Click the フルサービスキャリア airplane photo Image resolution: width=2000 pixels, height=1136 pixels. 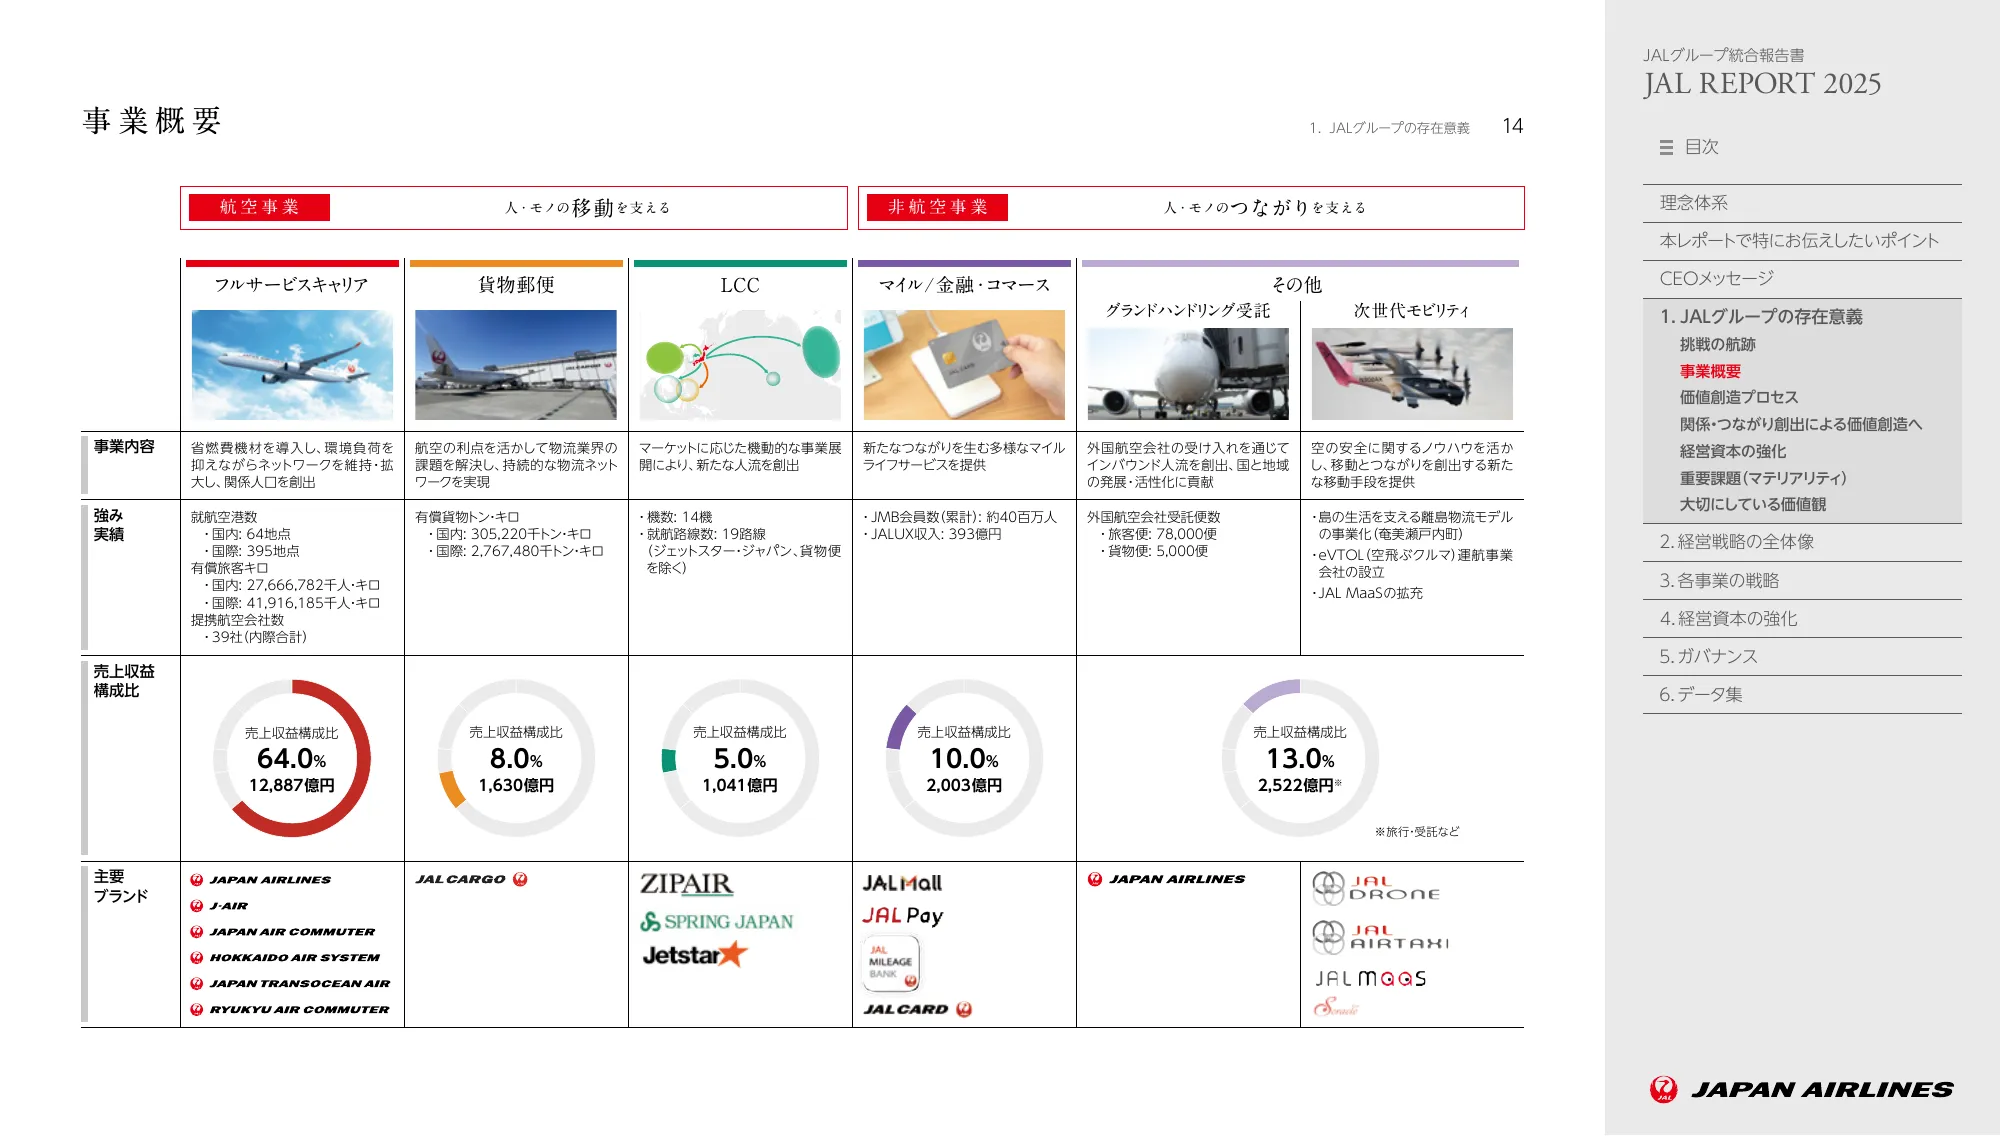click(292, 364)
